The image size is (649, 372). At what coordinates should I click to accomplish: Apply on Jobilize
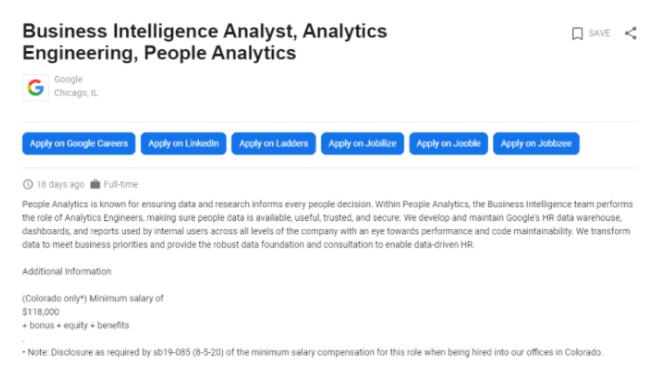pyautogui.click(x=363, y=144)
